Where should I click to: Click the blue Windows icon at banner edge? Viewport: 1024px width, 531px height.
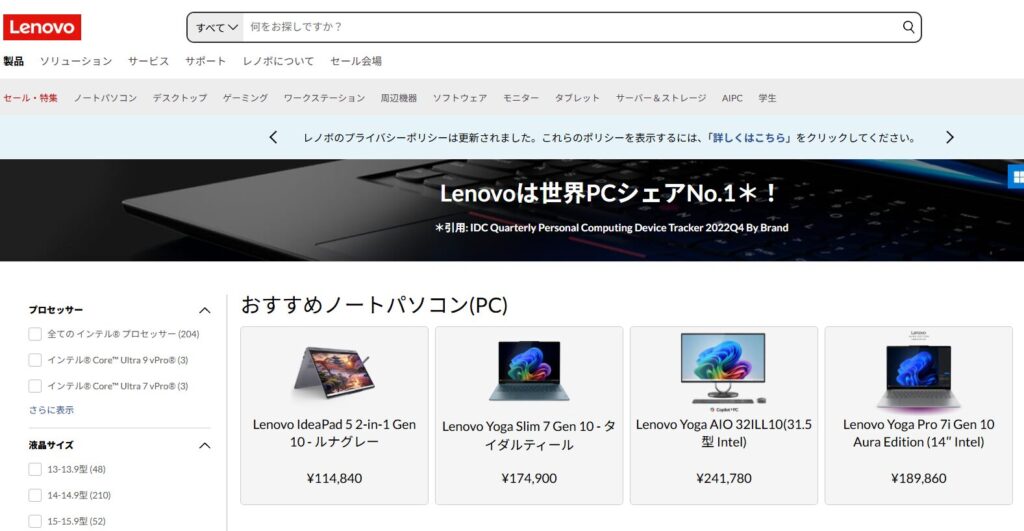(x=1016, y=177)
